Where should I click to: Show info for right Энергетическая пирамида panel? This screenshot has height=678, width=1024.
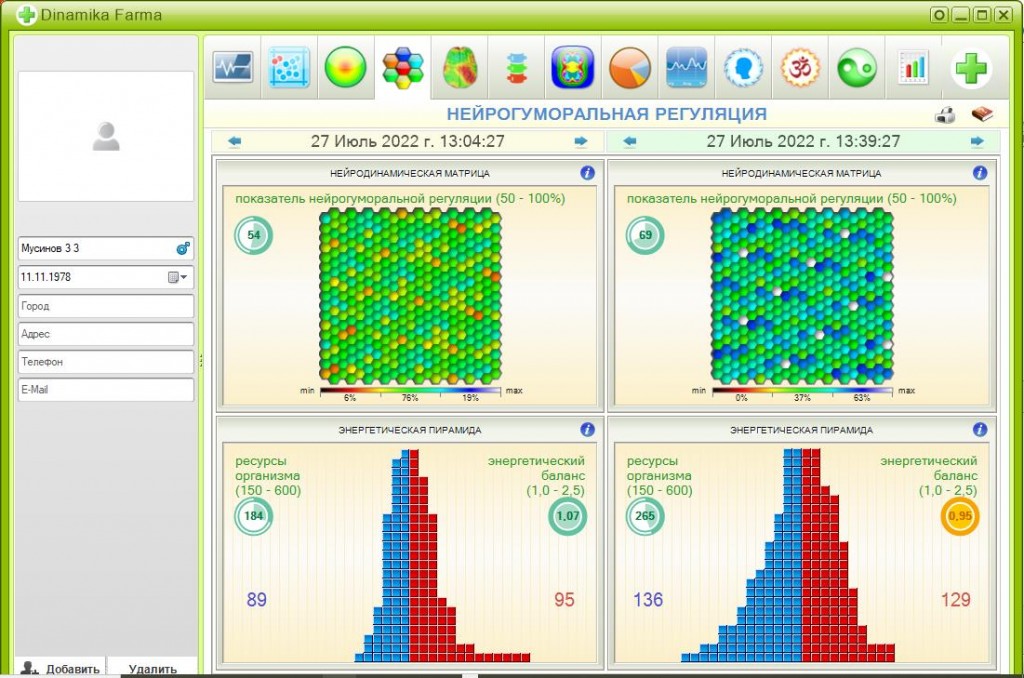tap(980, 429)
